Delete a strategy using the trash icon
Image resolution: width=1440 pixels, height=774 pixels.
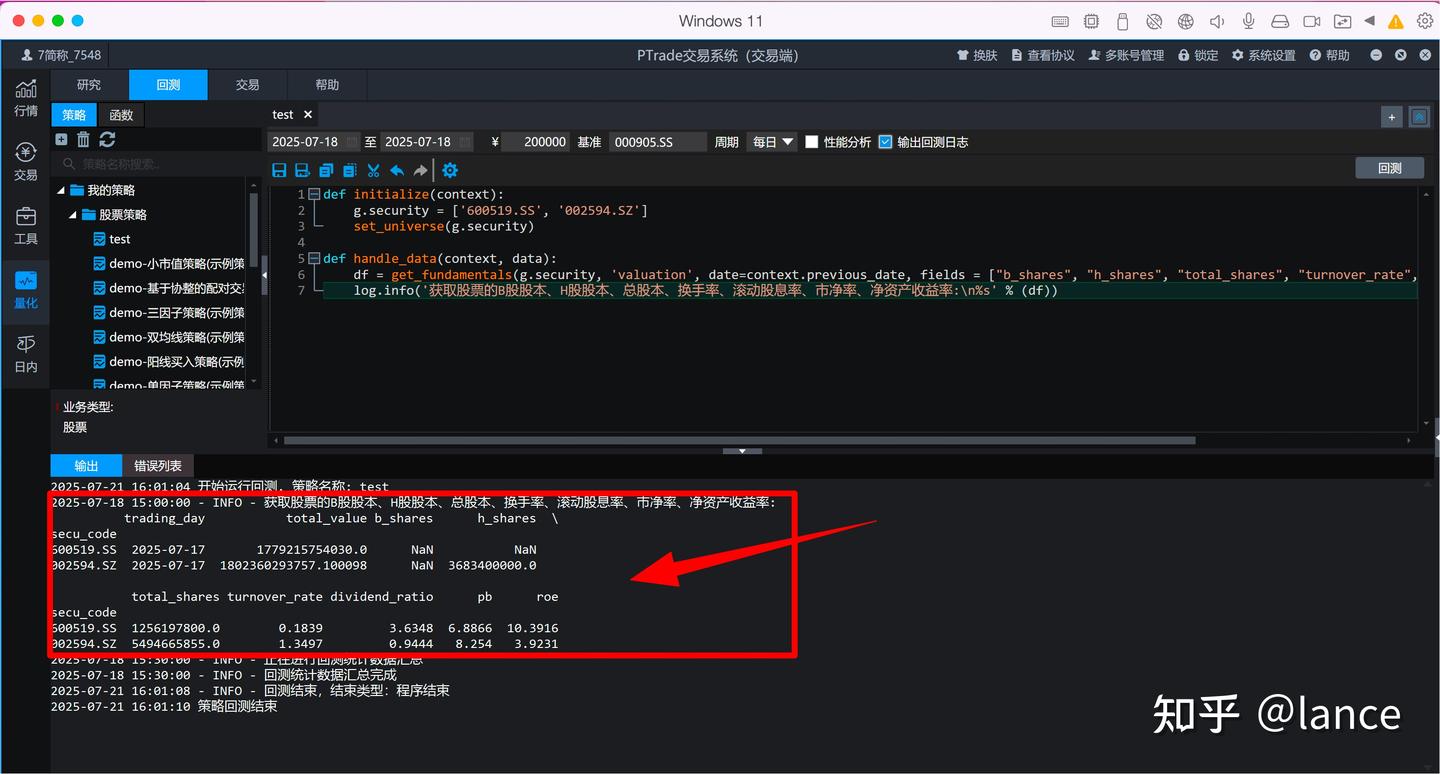pyautogui.click(x=83, y=139)
